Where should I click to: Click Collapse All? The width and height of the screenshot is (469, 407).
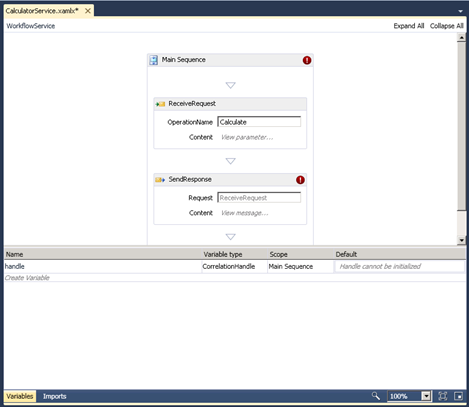446,26
